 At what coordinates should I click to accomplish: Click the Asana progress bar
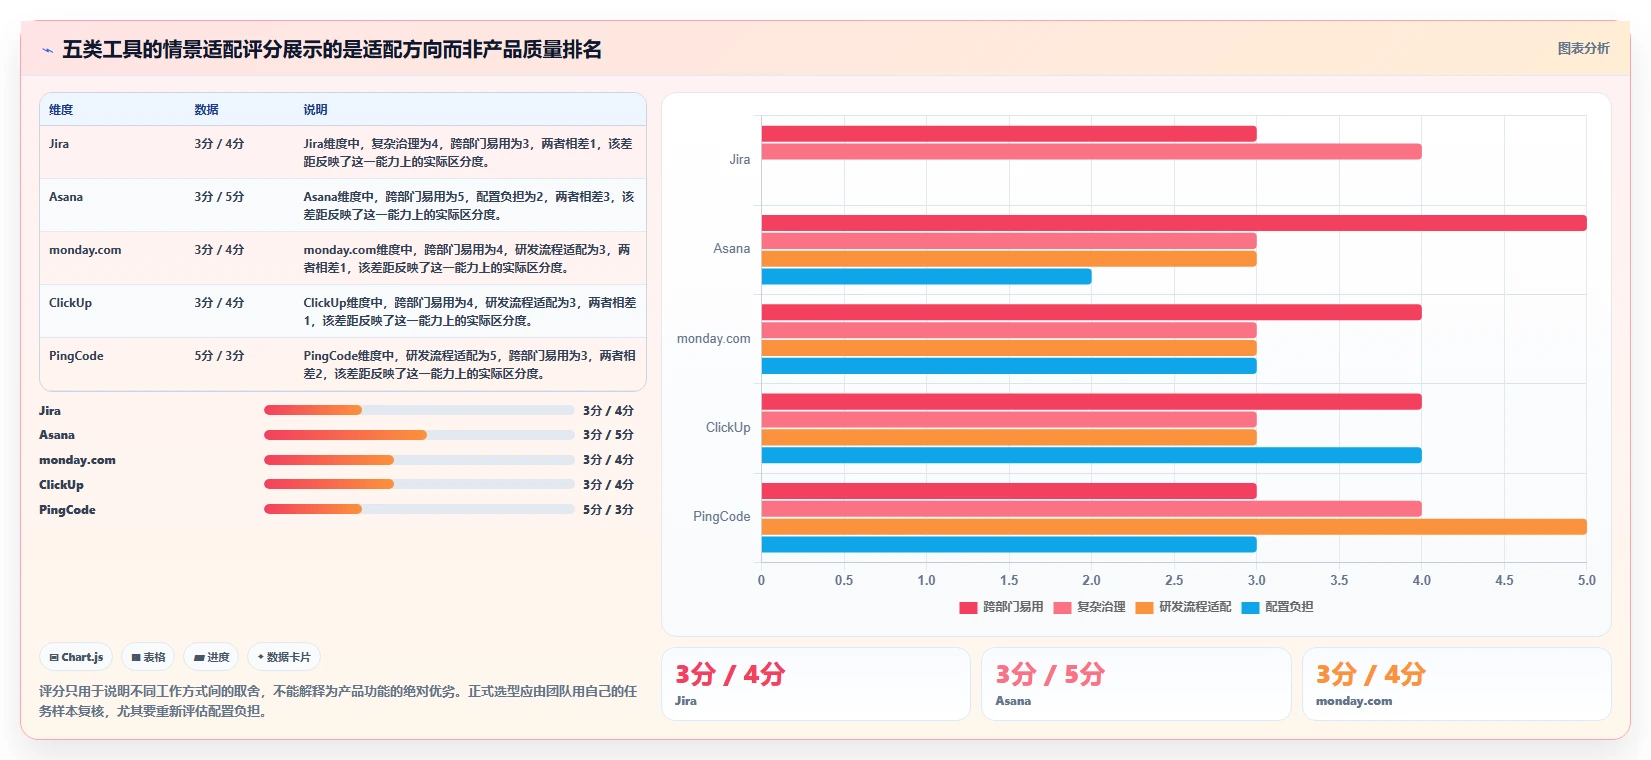coord(419,435)
